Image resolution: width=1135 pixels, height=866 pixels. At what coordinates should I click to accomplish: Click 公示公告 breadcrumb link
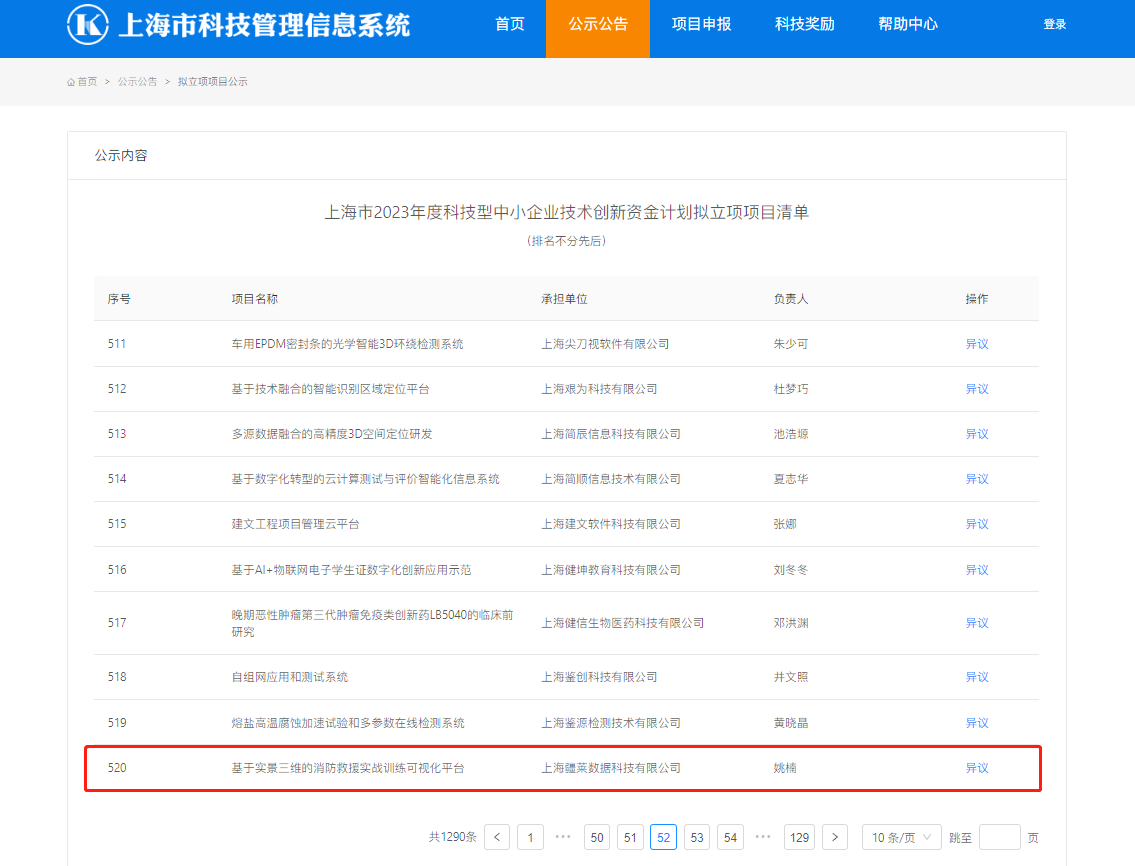click(137, 82)
